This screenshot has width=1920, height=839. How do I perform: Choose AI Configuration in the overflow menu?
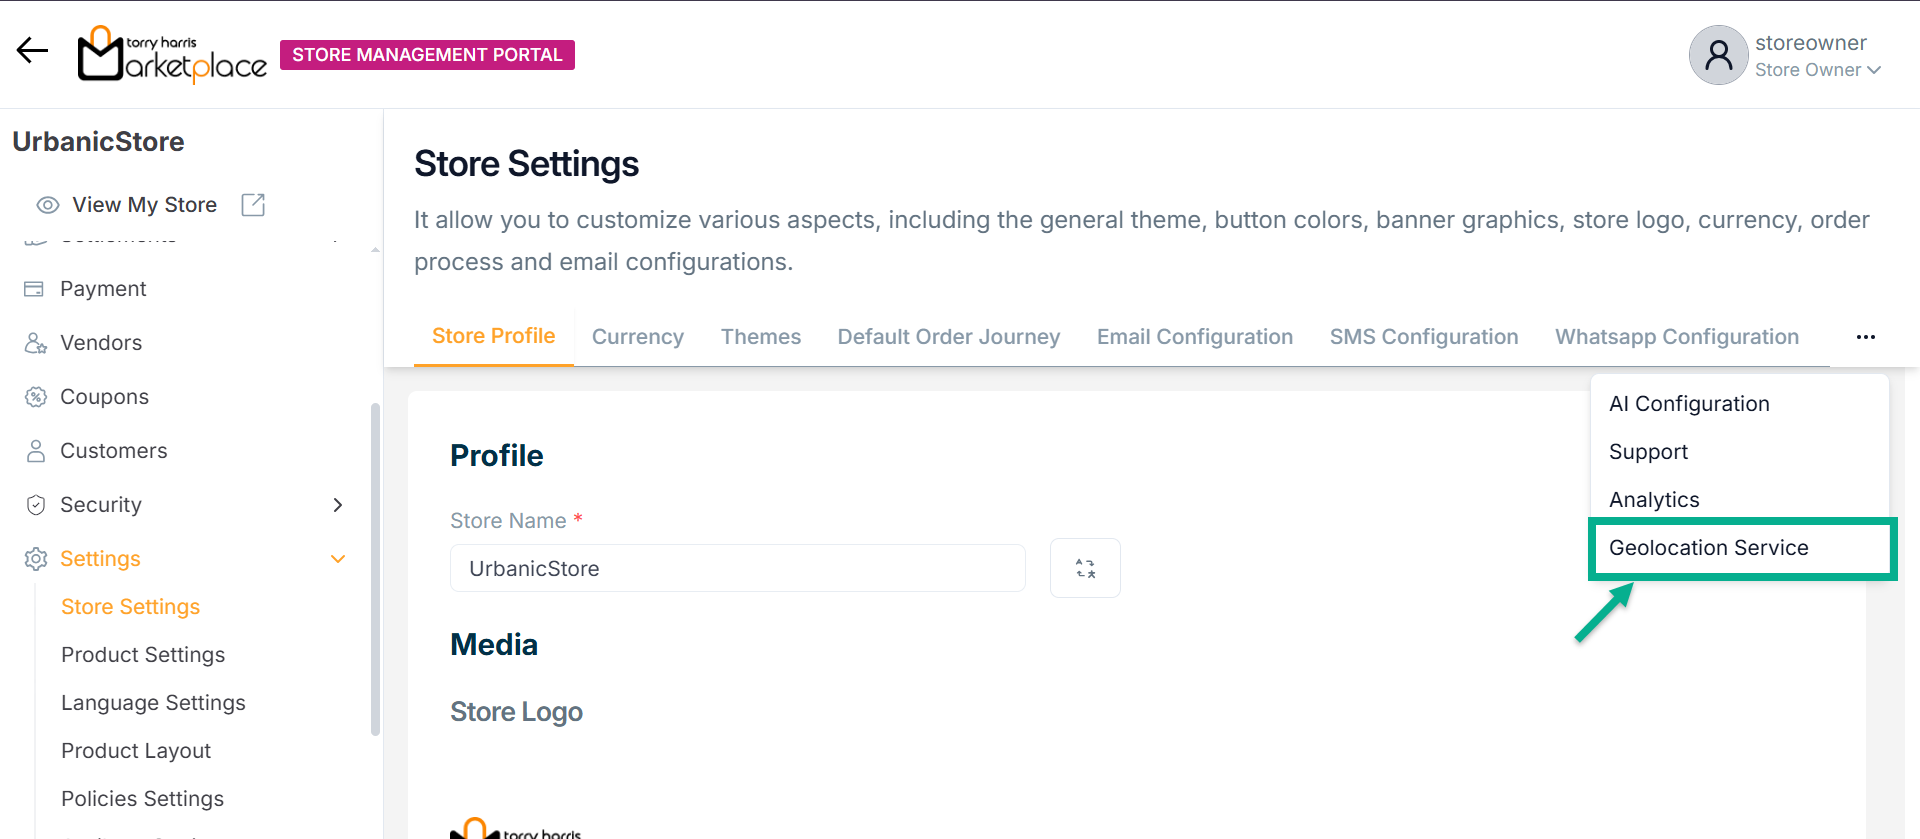(1689, 404)
